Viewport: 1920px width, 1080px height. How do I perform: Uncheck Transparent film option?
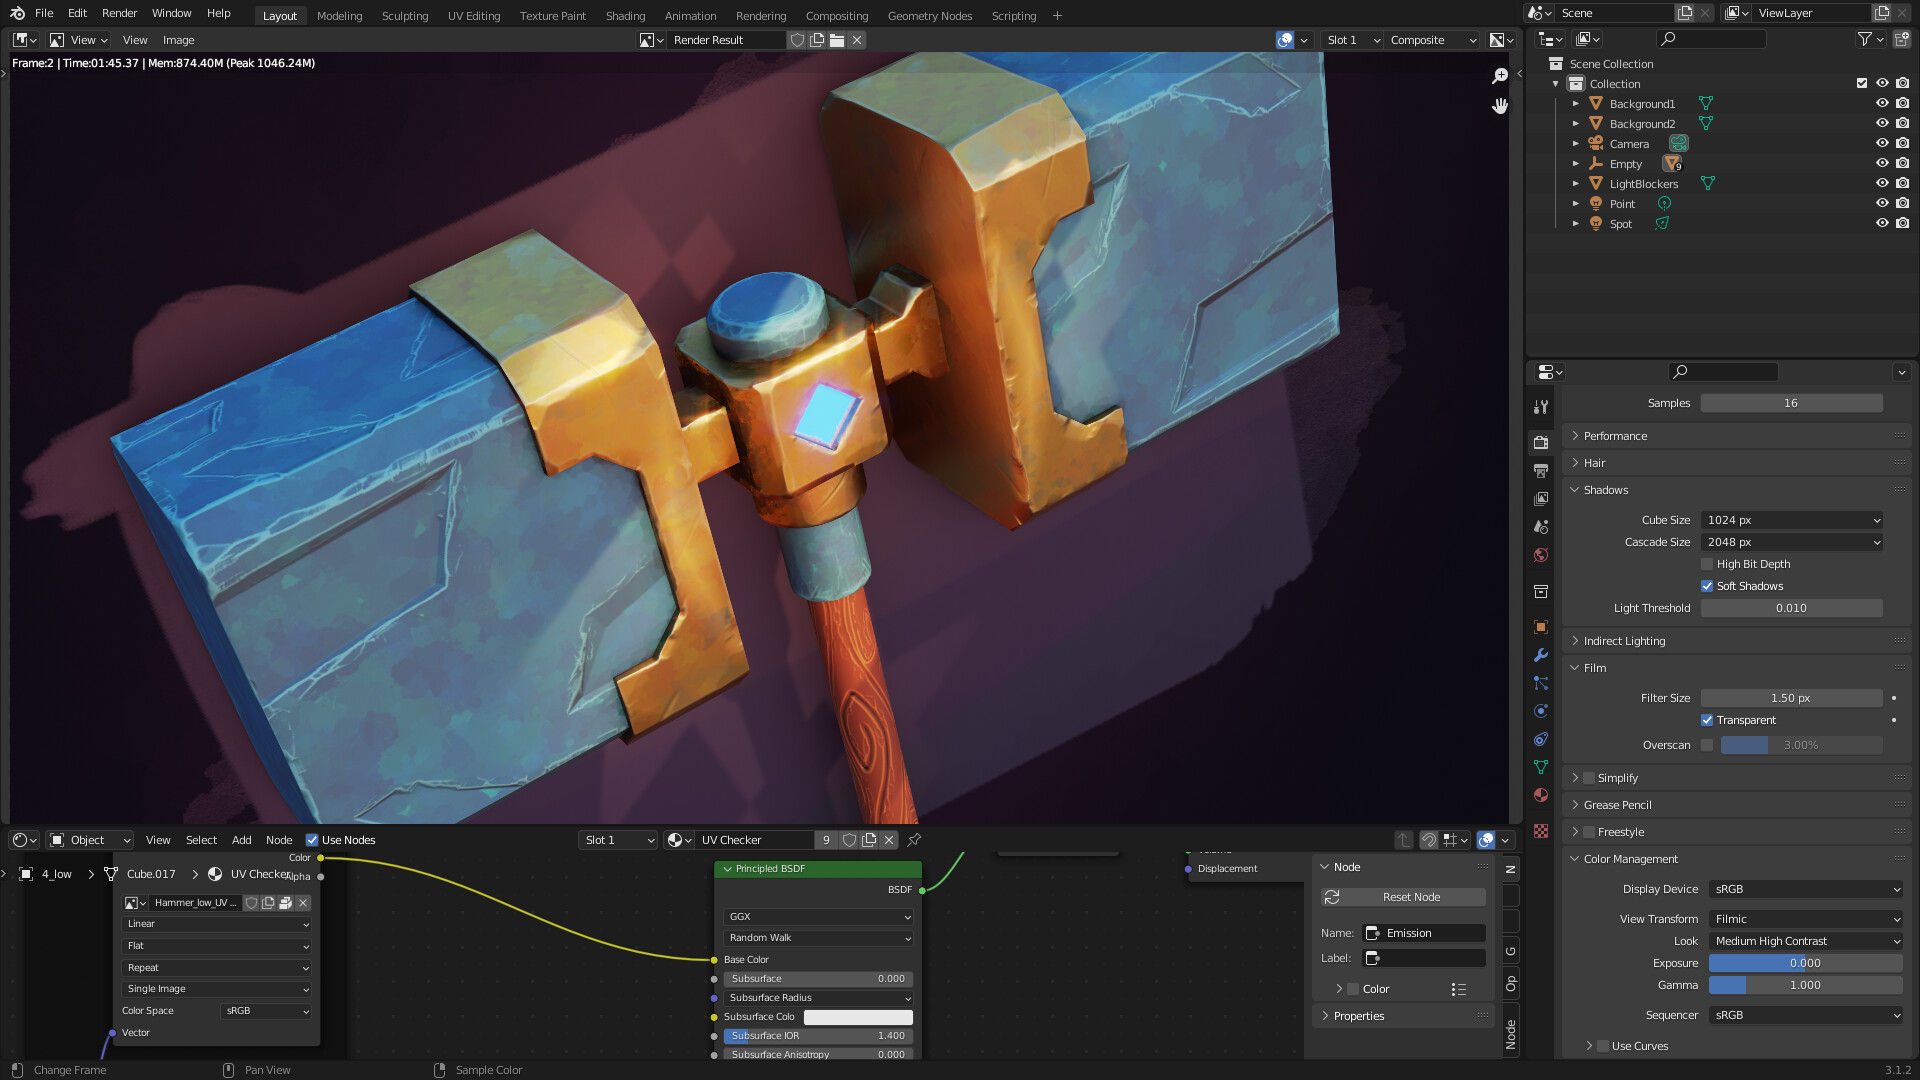(1707, 720)
